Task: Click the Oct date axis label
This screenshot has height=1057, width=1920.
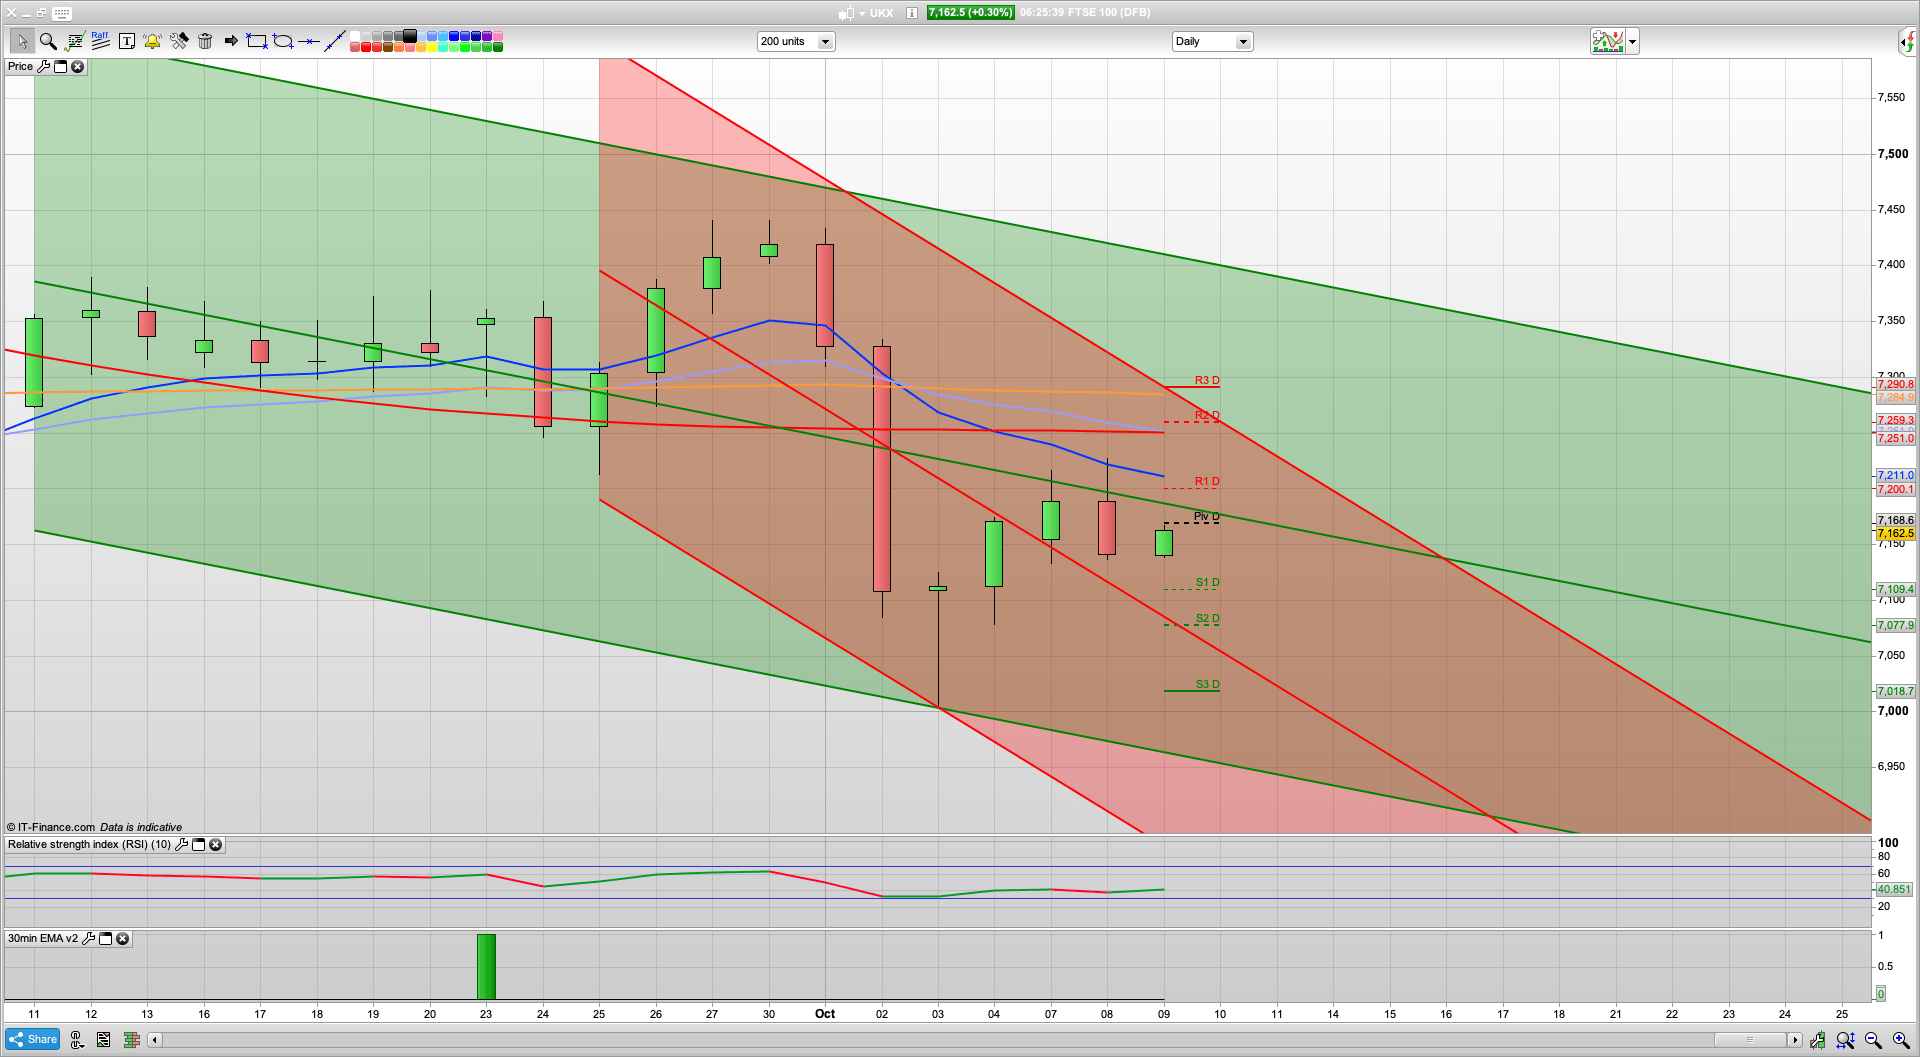Action: coord(825,1014)
